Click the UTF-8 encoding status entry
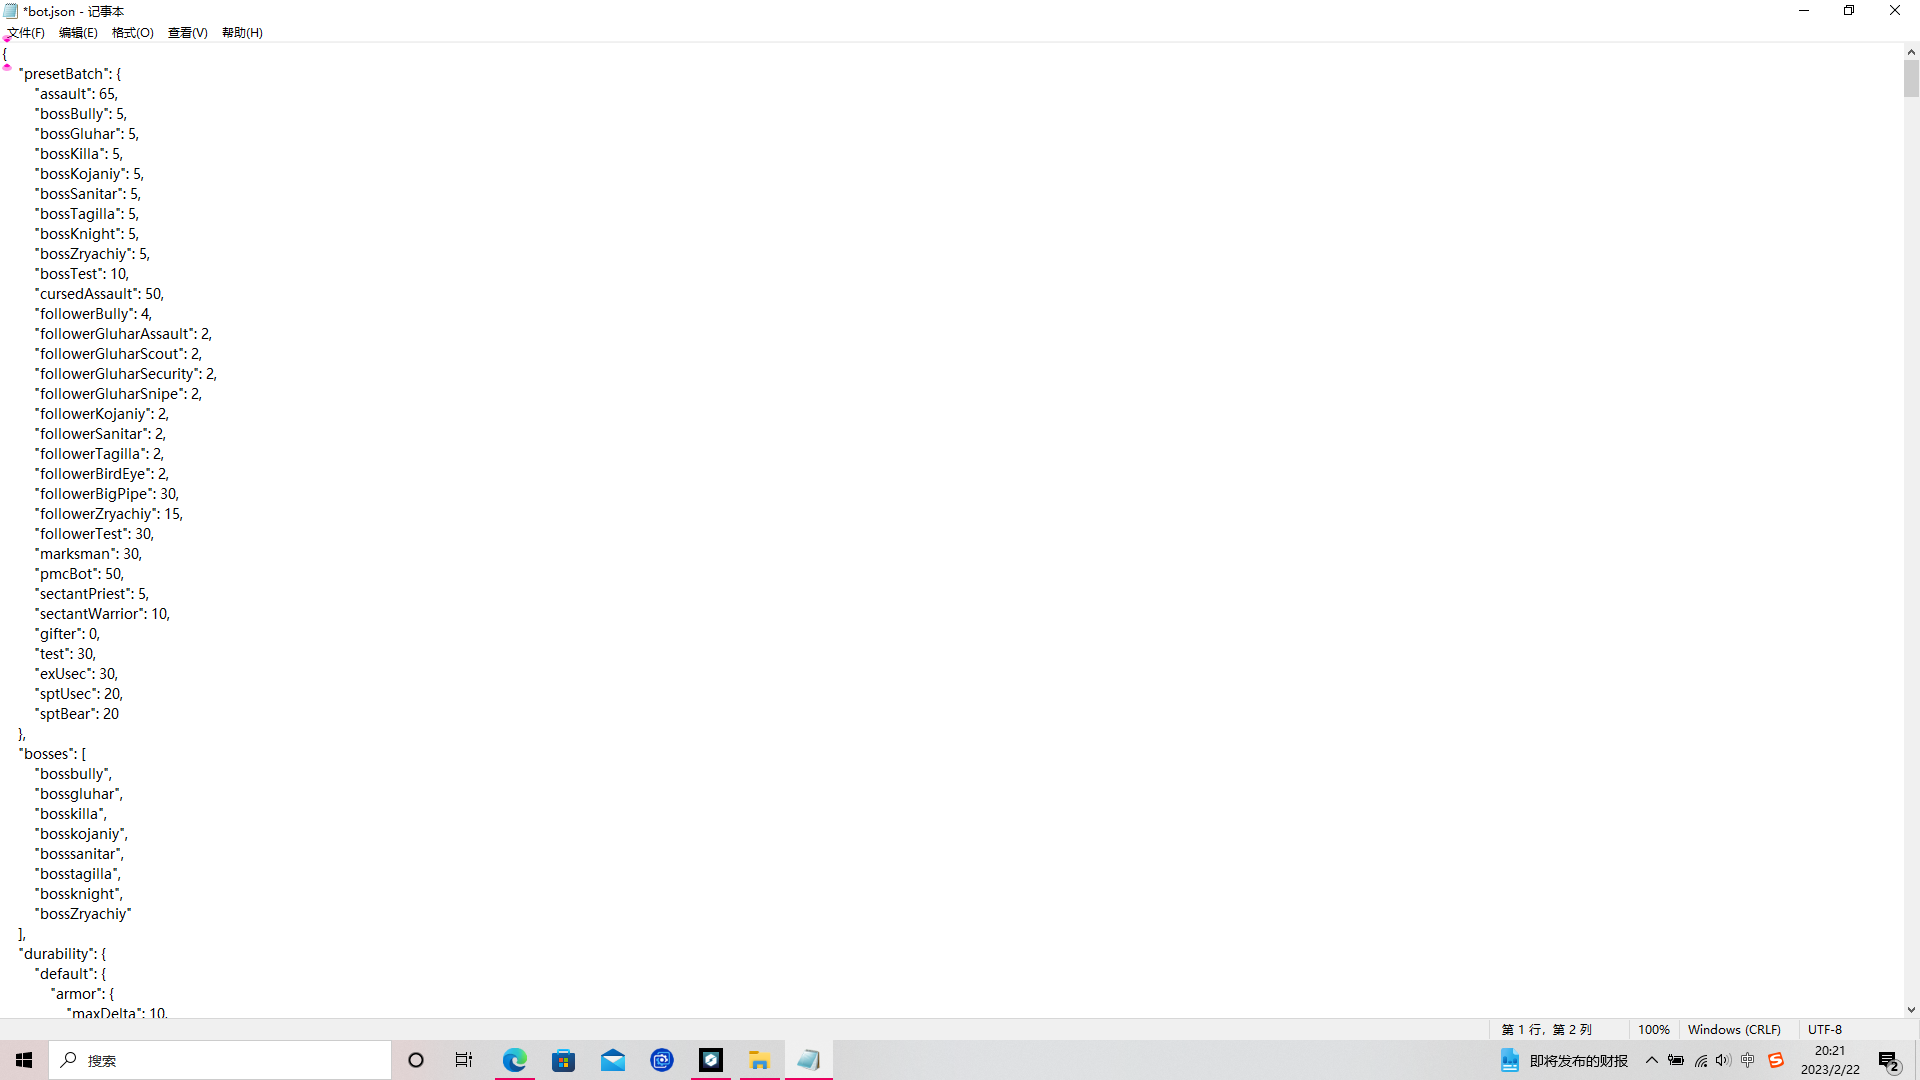Screen dimensions: 1920x1080 coord(1825,1030)
